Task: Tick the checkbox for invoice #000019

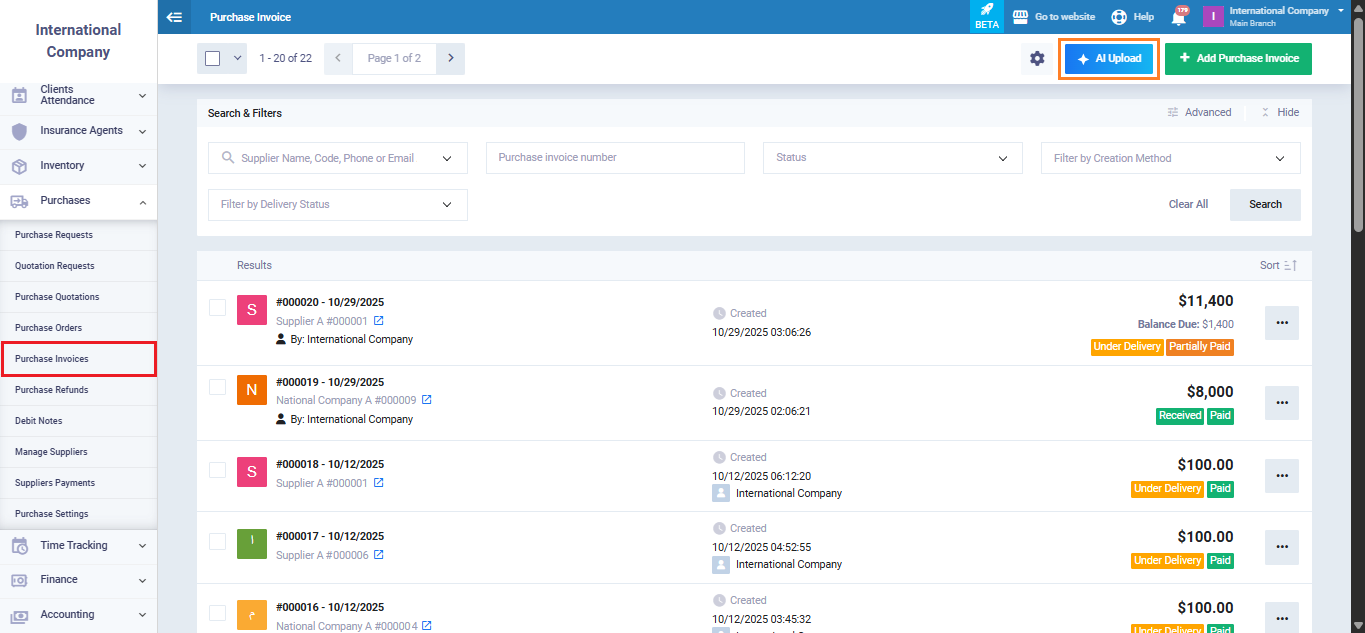Action: tap(217, 387)
